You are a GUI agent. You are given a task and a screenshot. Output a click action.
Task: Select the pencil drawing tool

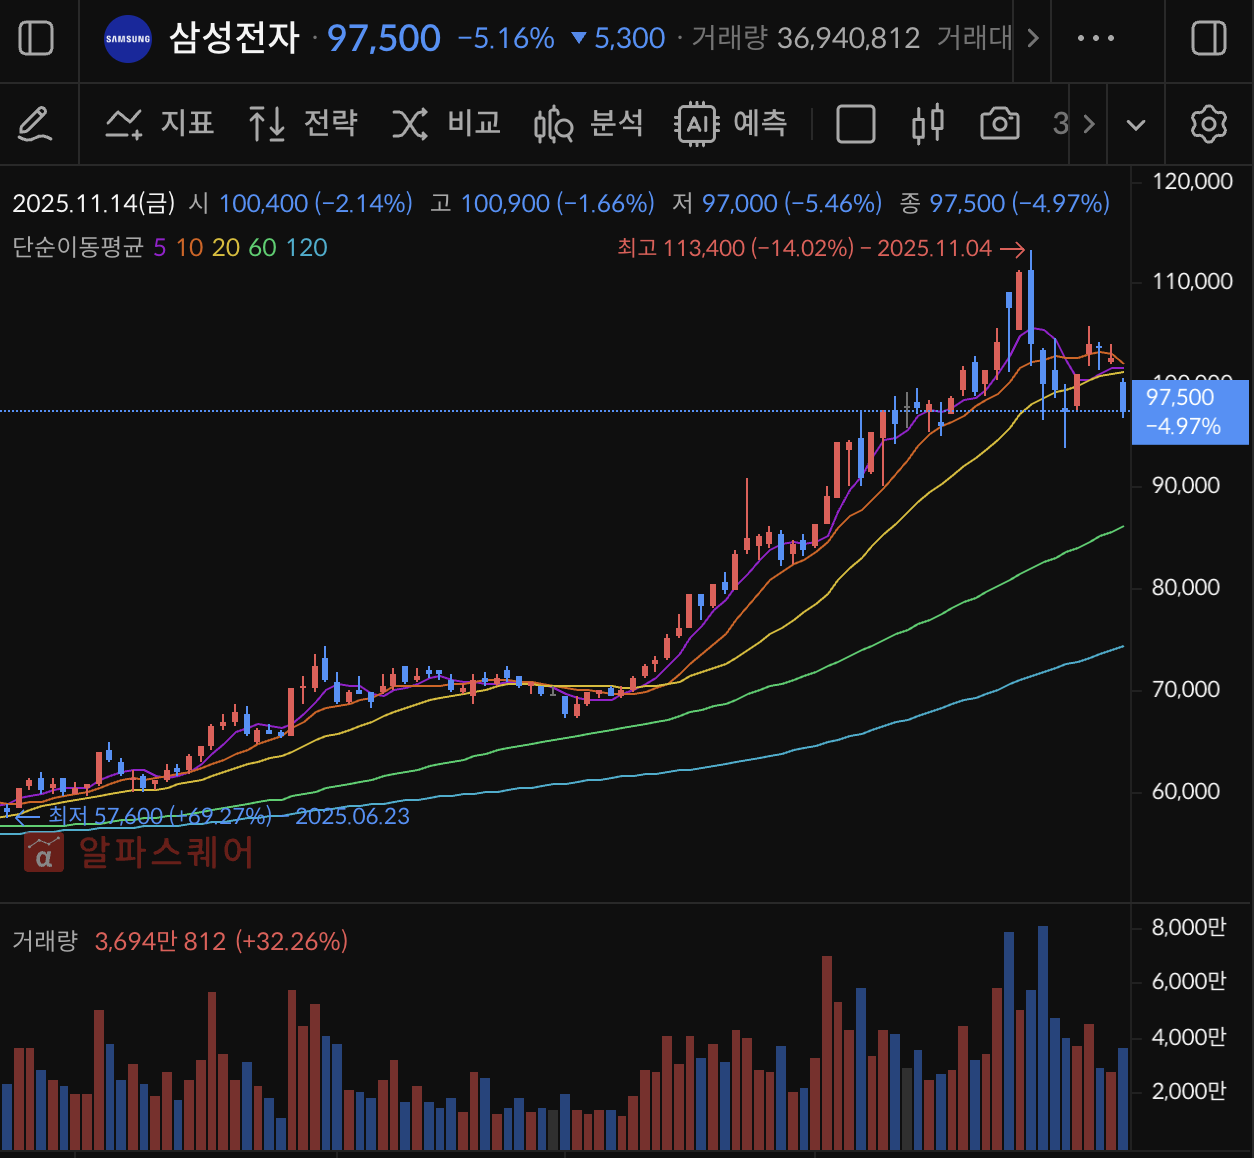tap(35, 124)
